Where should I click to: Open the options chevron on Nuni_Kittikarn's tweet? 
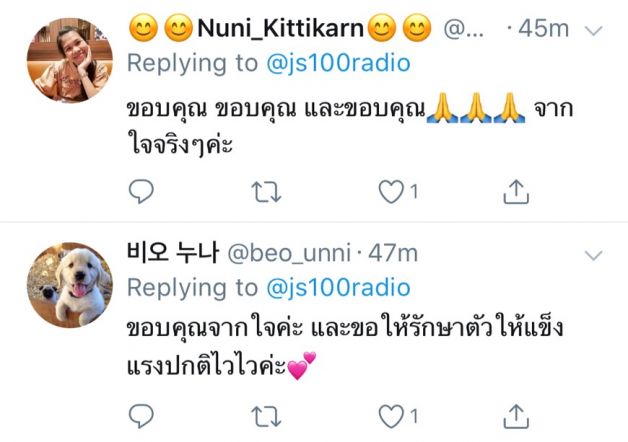594,30
